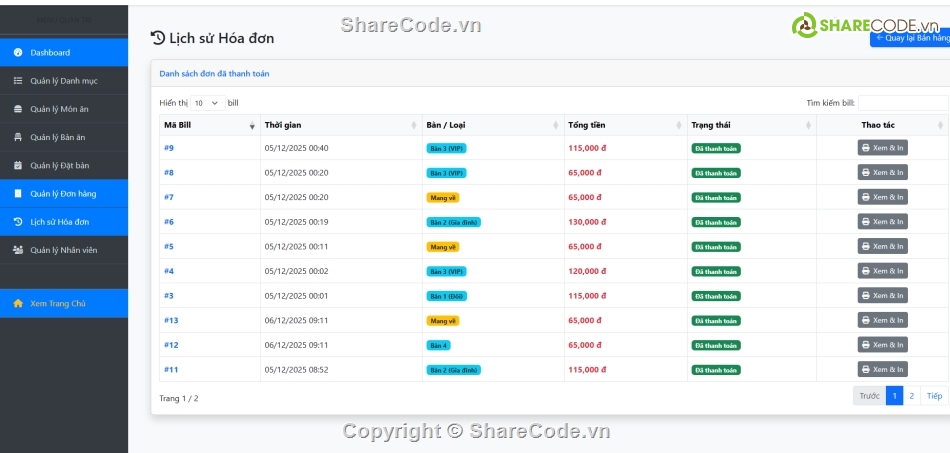
Task: Click bill number #6 link
Action: 169,222
